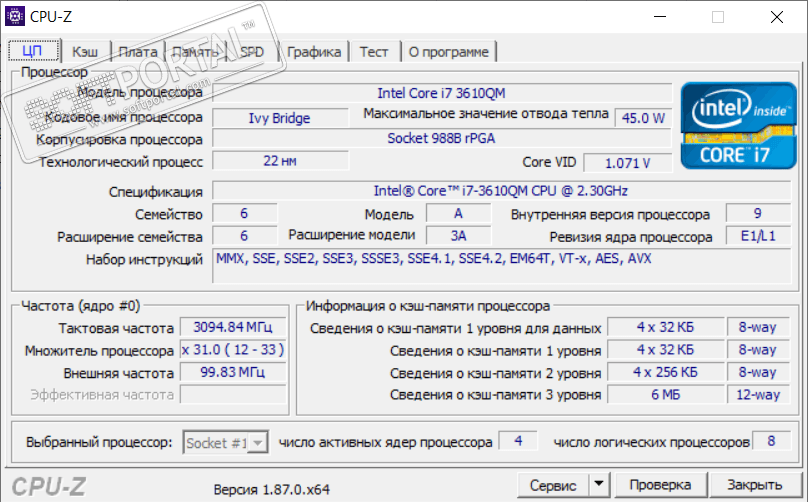This screenshot has height=502, width=808.
Task: Close the CPU-Z window
Action: click(x=777, y=16)
